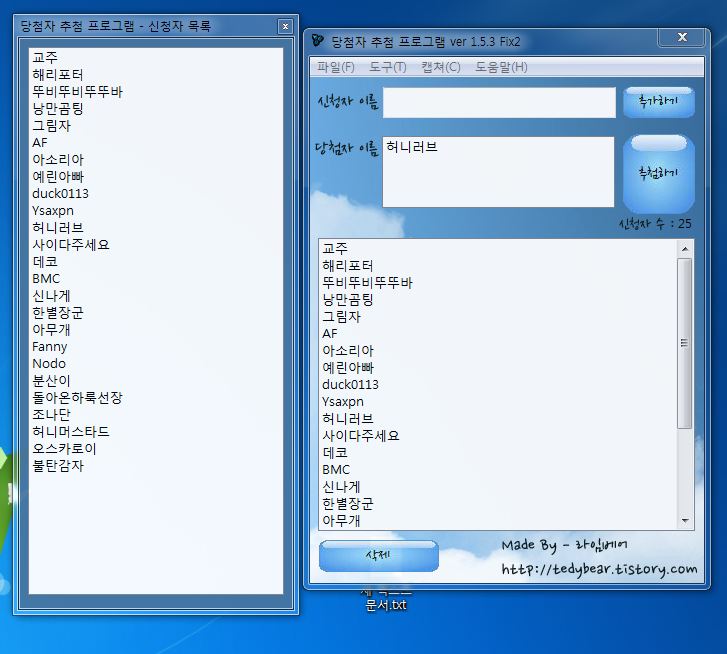727x654 pixels.
Task: Click 교주 in 신청자 목록 window
Action: tap(45, 57)
